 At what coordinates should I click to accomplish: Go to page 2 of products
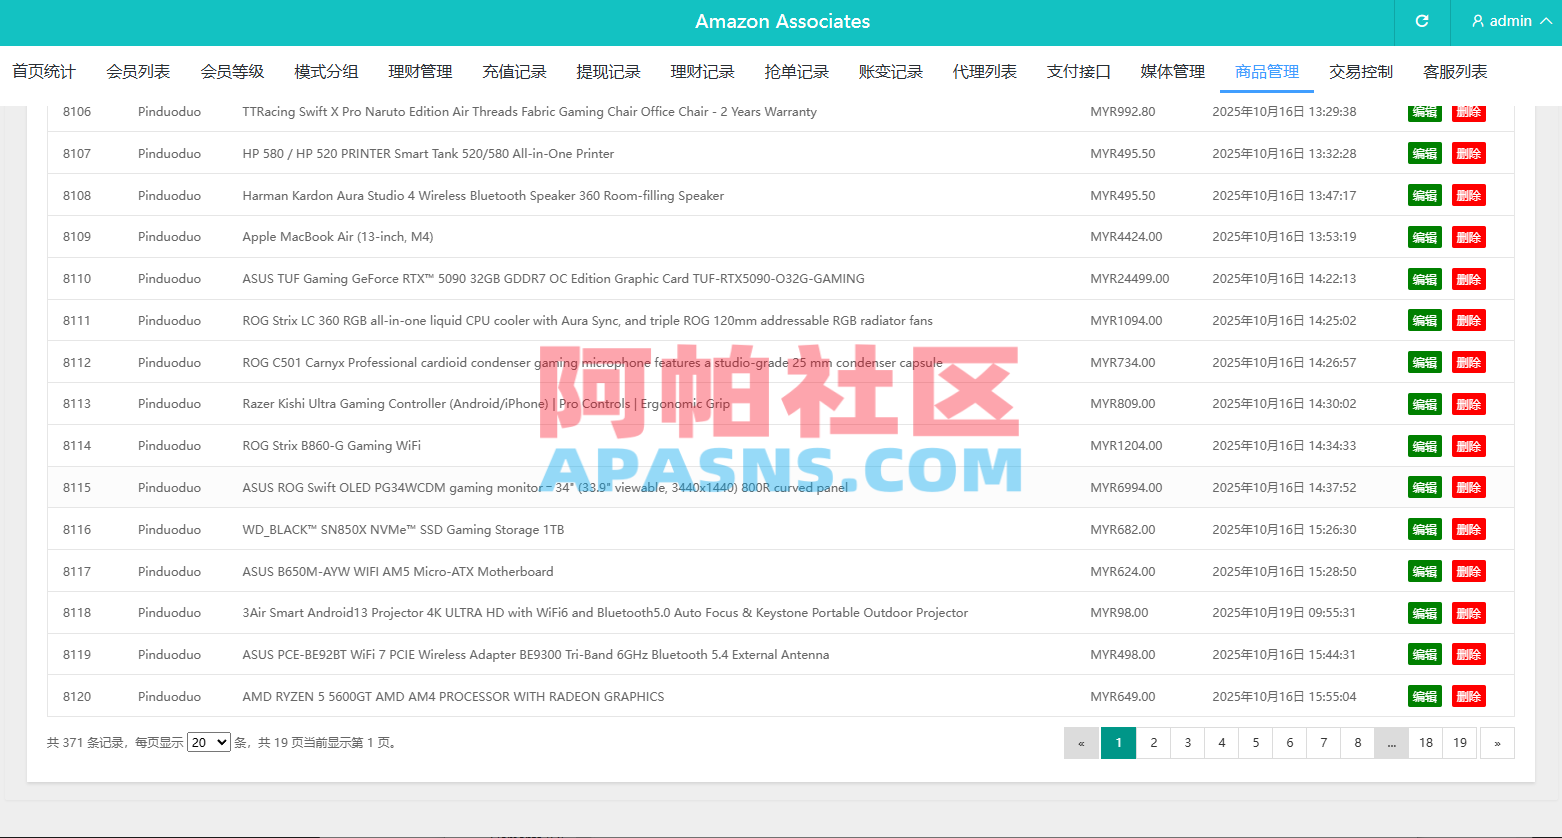click(1153, 743)
